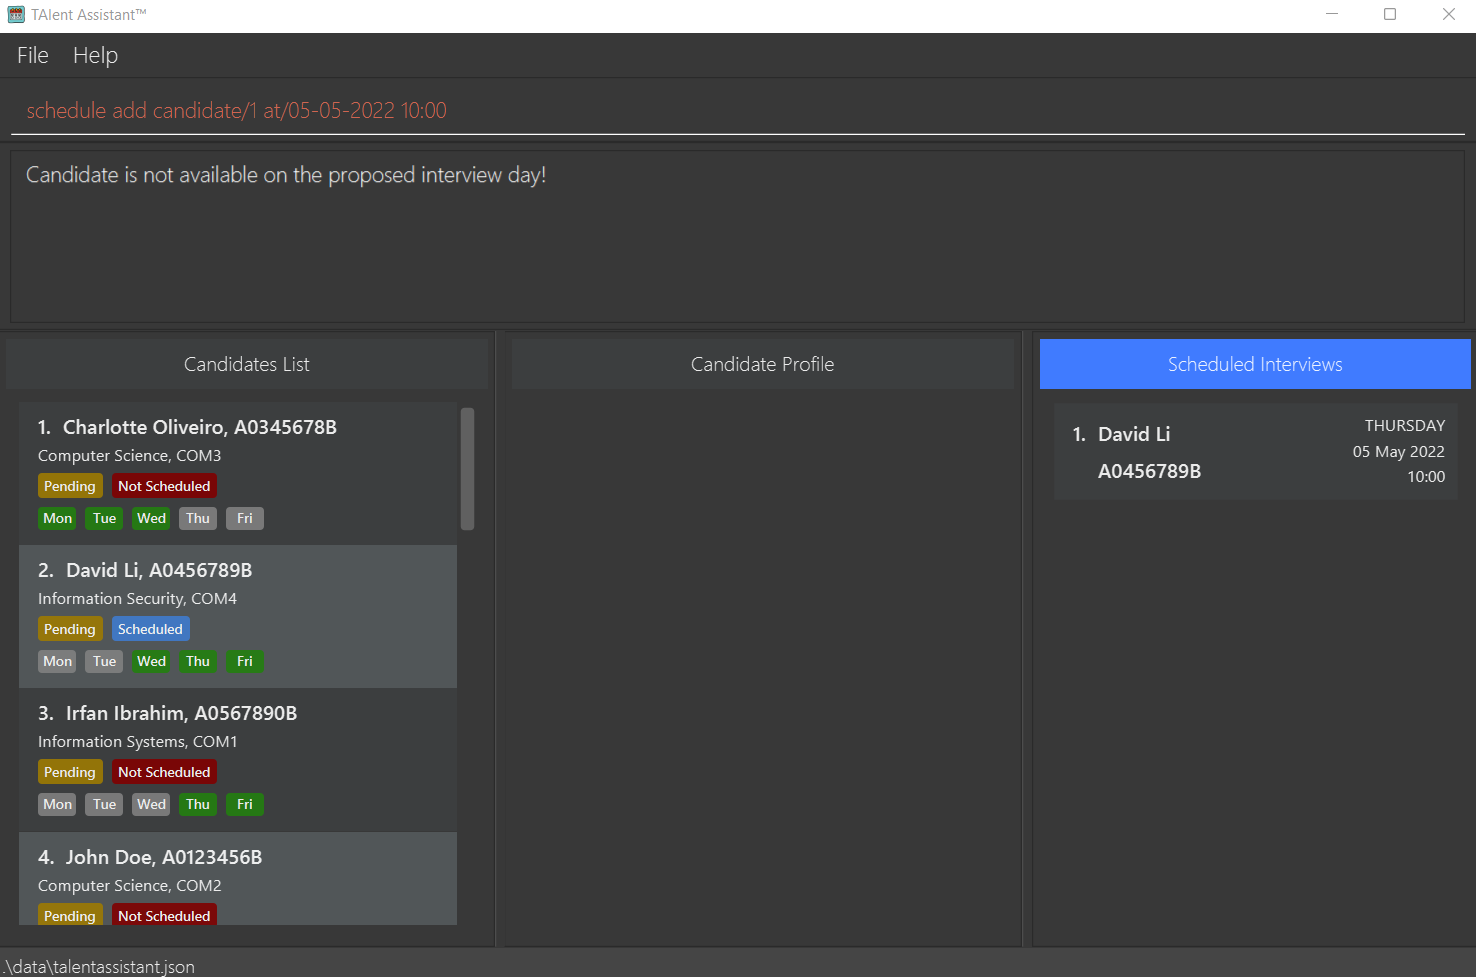The width and height of the screenshot is (1476, 977).
Task: Click David Li's Tue availability tag
Action: 104,661
